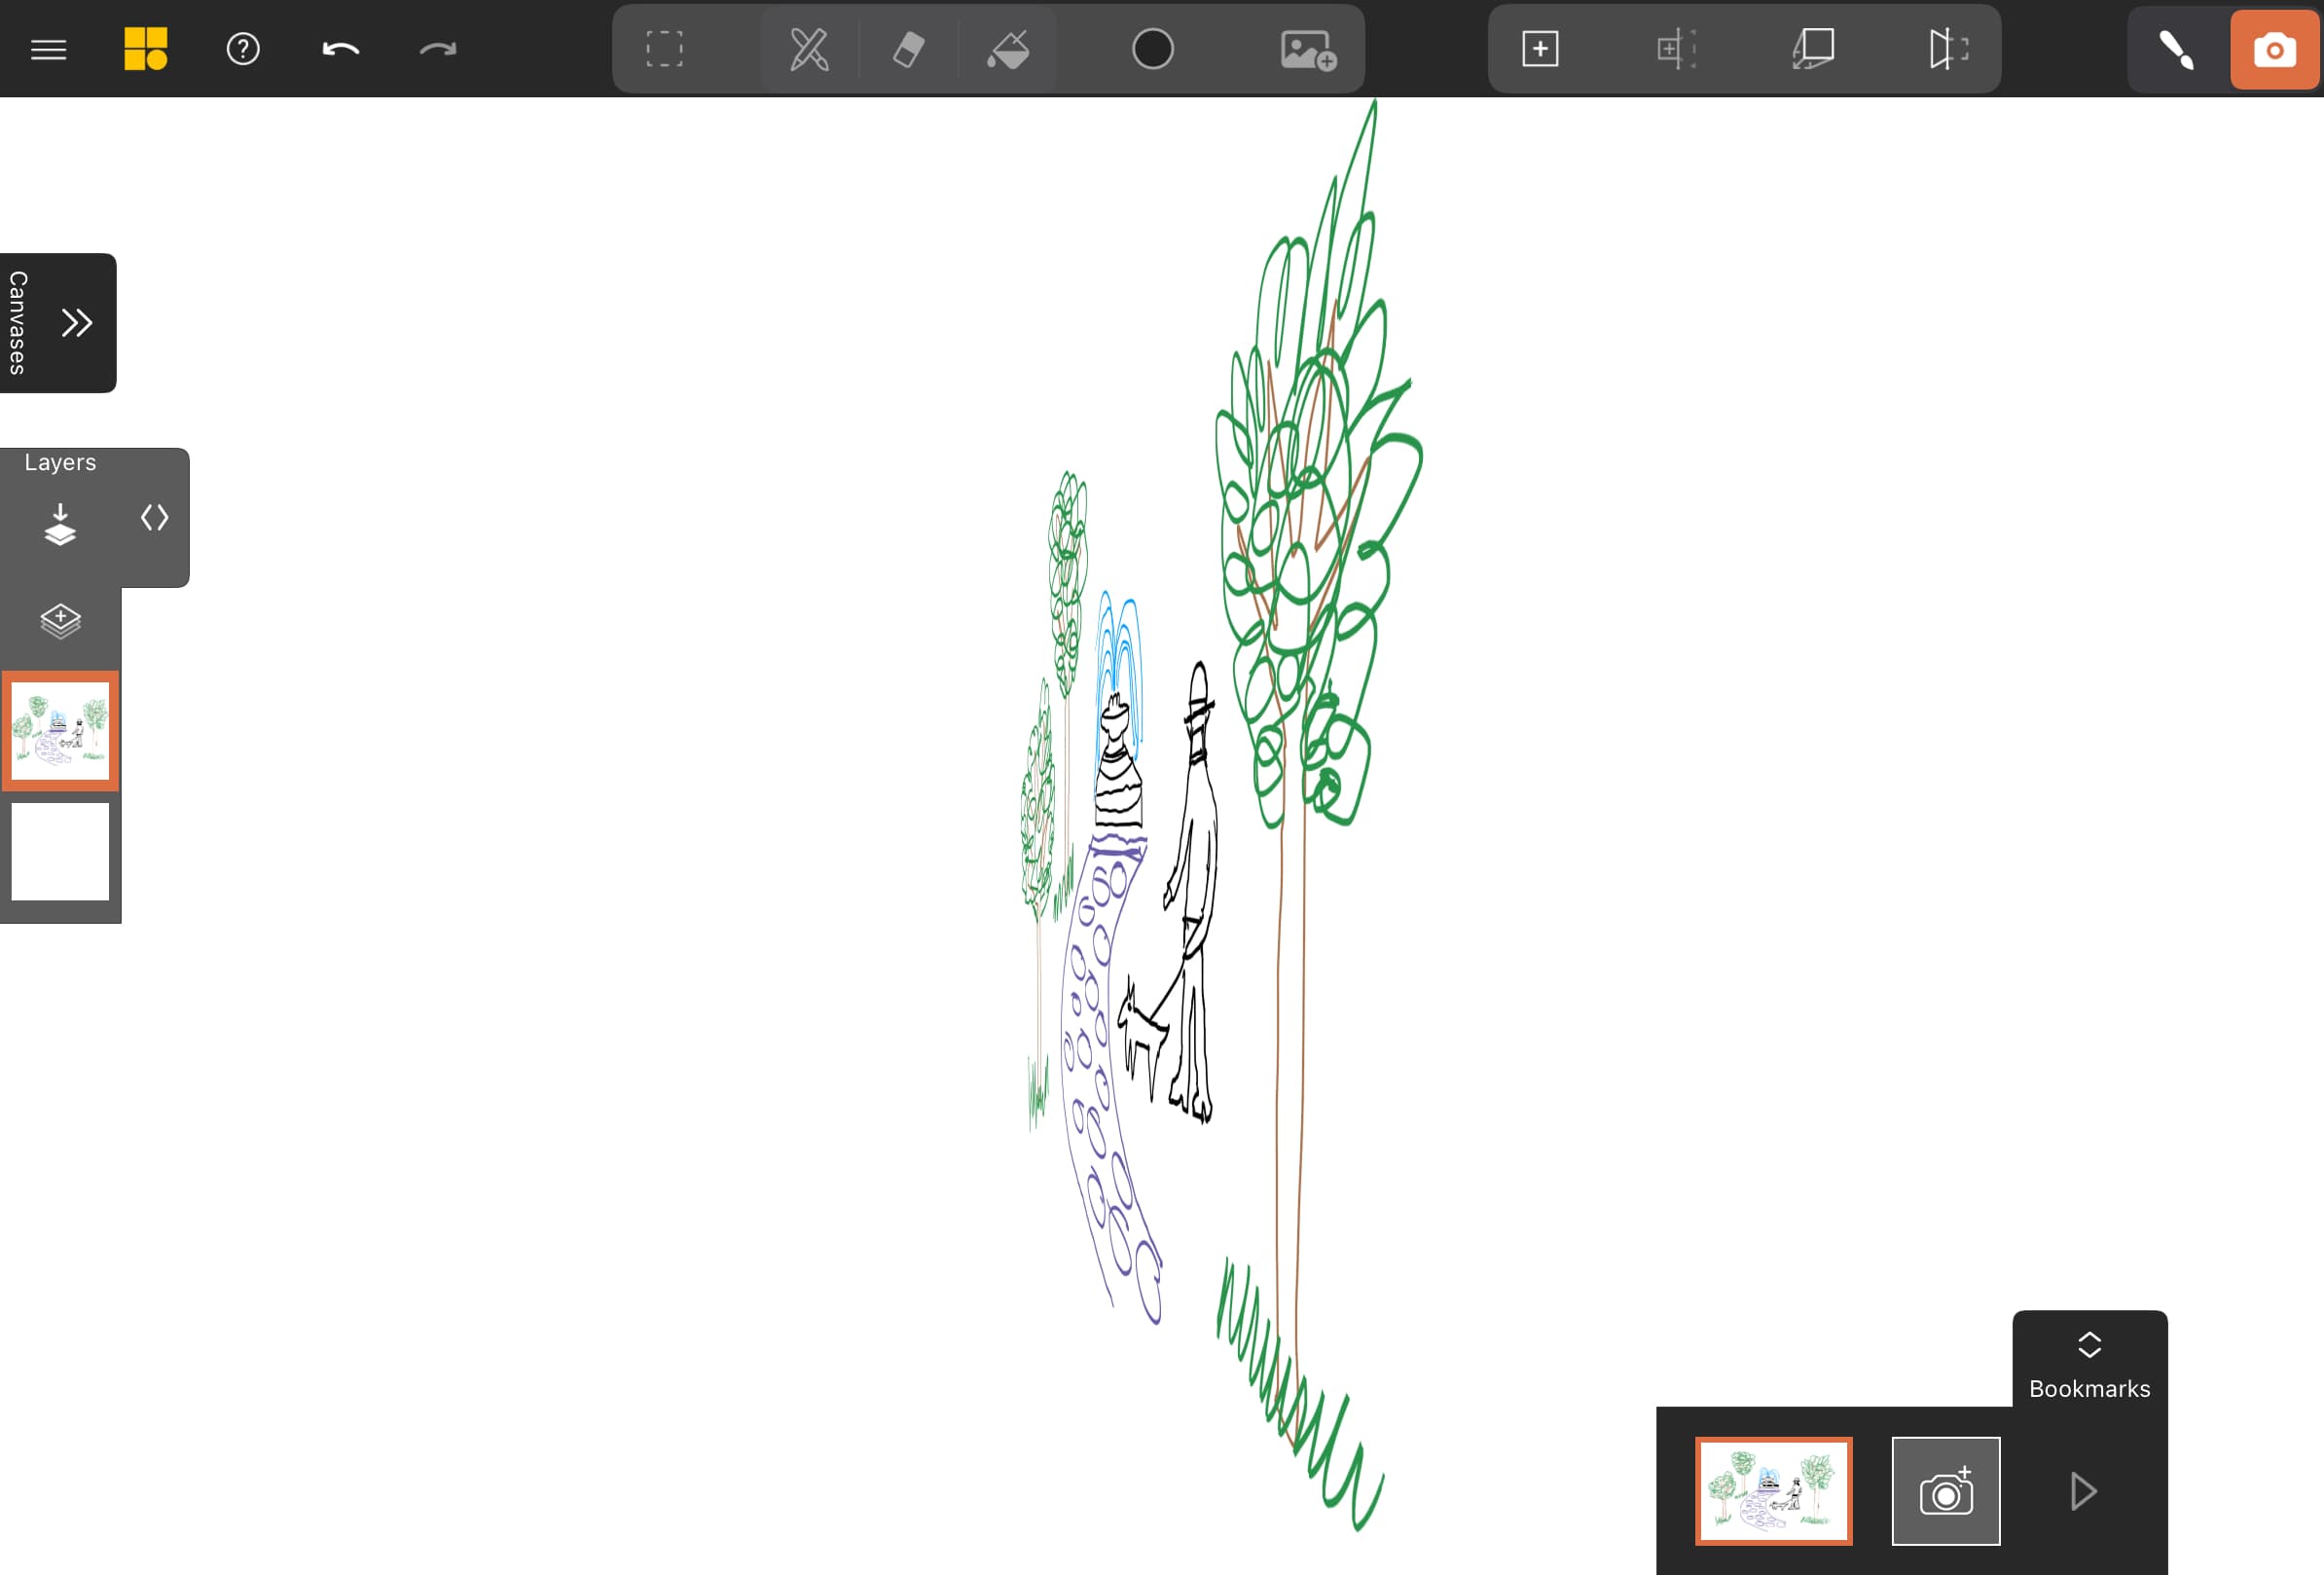
Task: Click the Mosaic app icon top-left
Action: pyautogui.click(x=144, y=48)
